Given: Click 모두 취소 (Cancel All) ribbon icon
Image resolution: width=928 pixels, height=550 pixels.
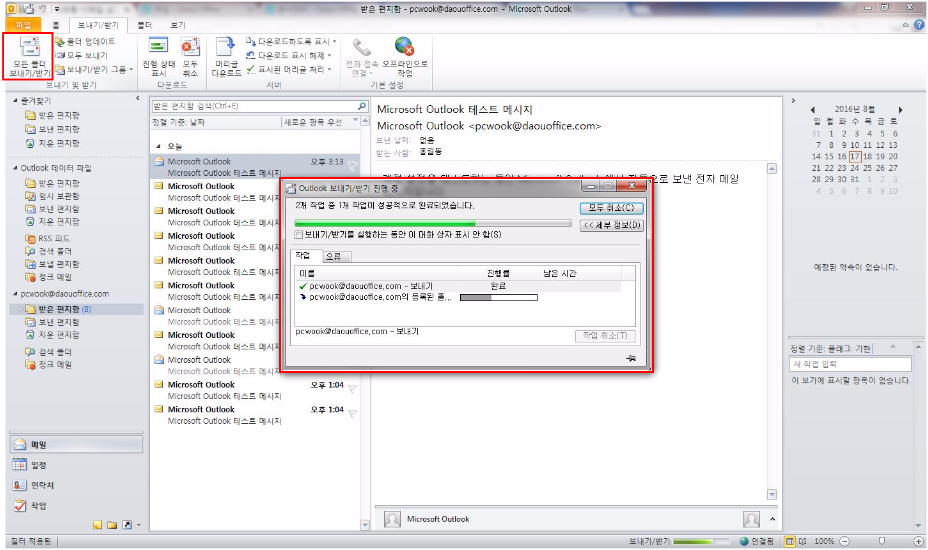Looking at the screenshot, I should tap(190, 57).
